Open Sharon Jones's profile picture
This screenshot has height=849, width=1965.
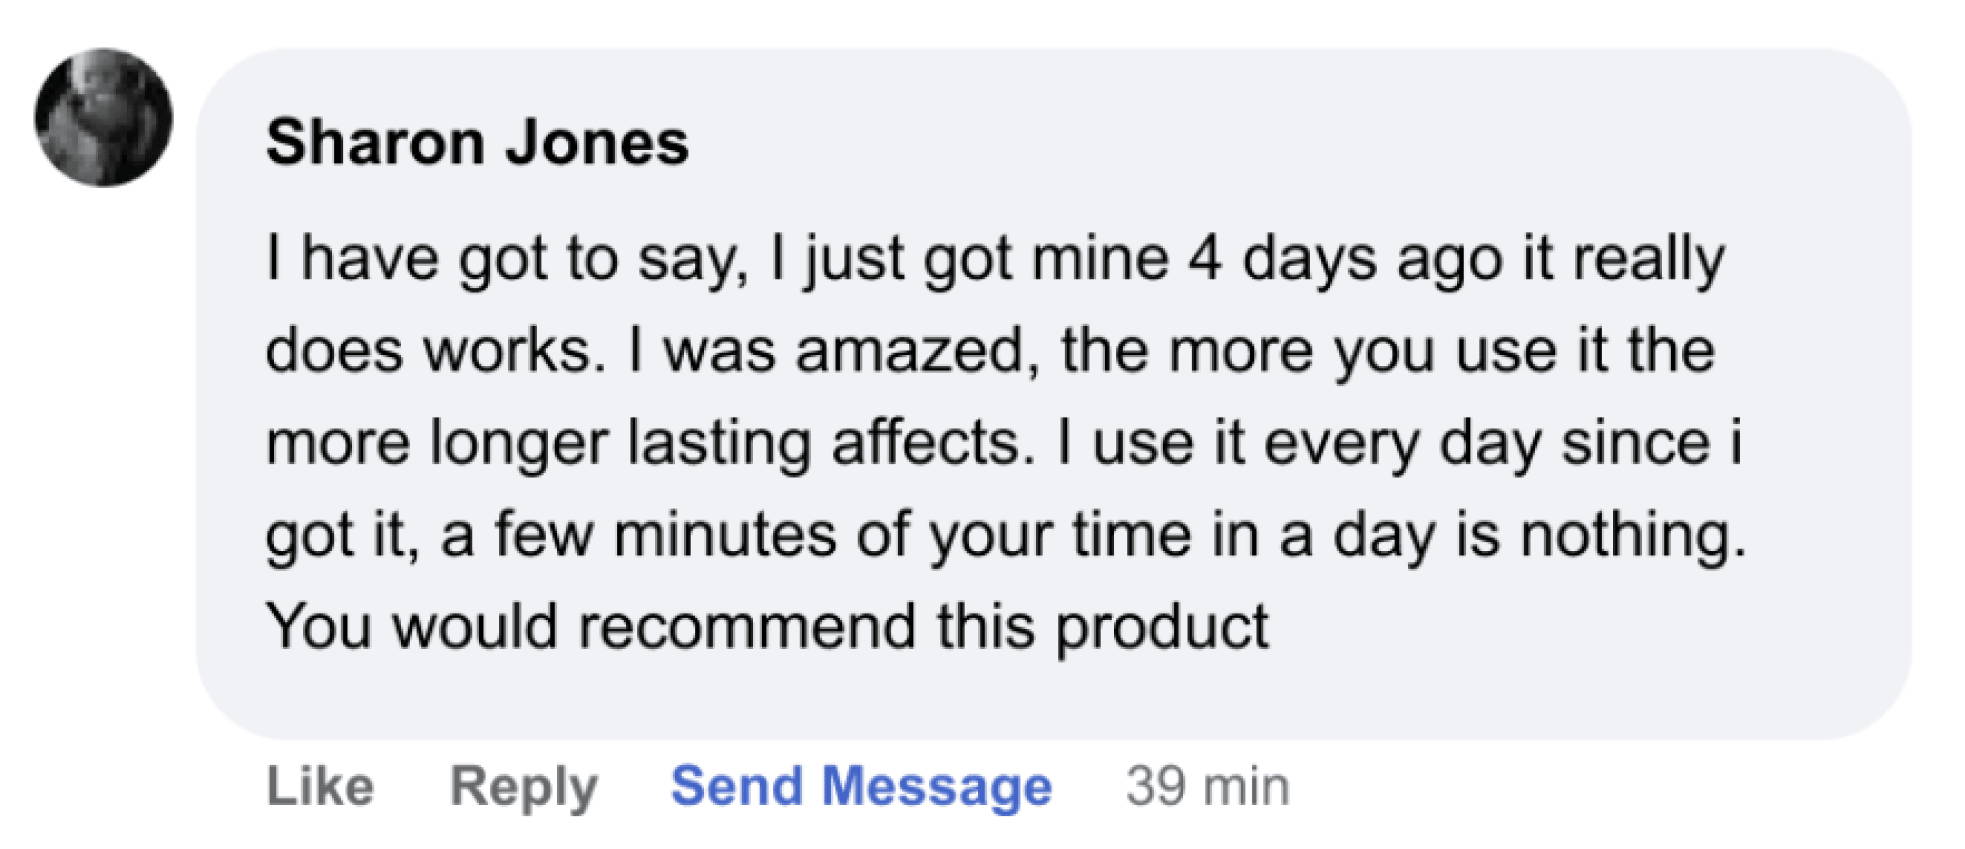pyautogui.click(x=103, y=117)
